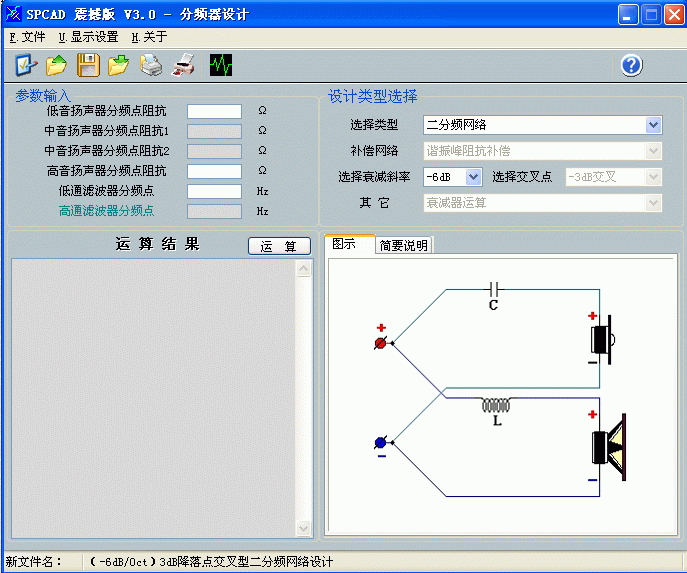This screenshot has width=687, height=573.
Task: Click the new design document icon
Action: [x=26, y=65]
